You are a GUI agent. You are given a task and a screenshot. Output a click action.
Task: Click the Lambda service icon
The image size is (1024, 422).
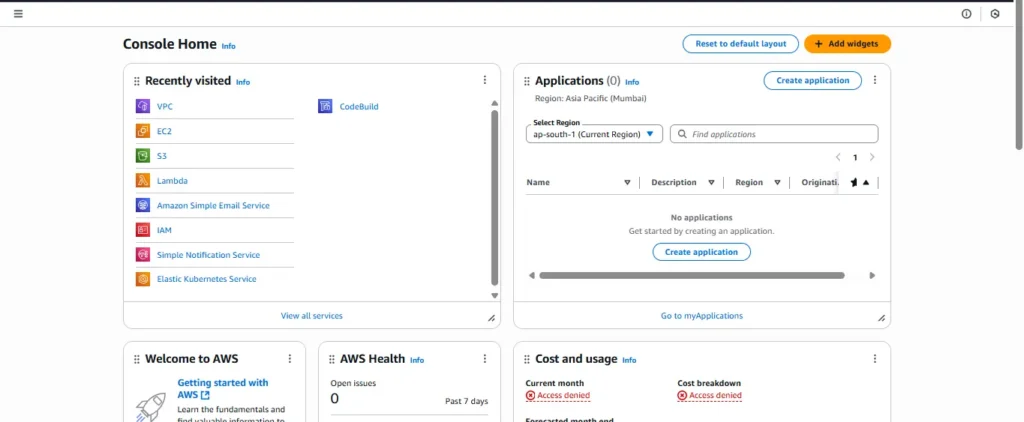143,181
